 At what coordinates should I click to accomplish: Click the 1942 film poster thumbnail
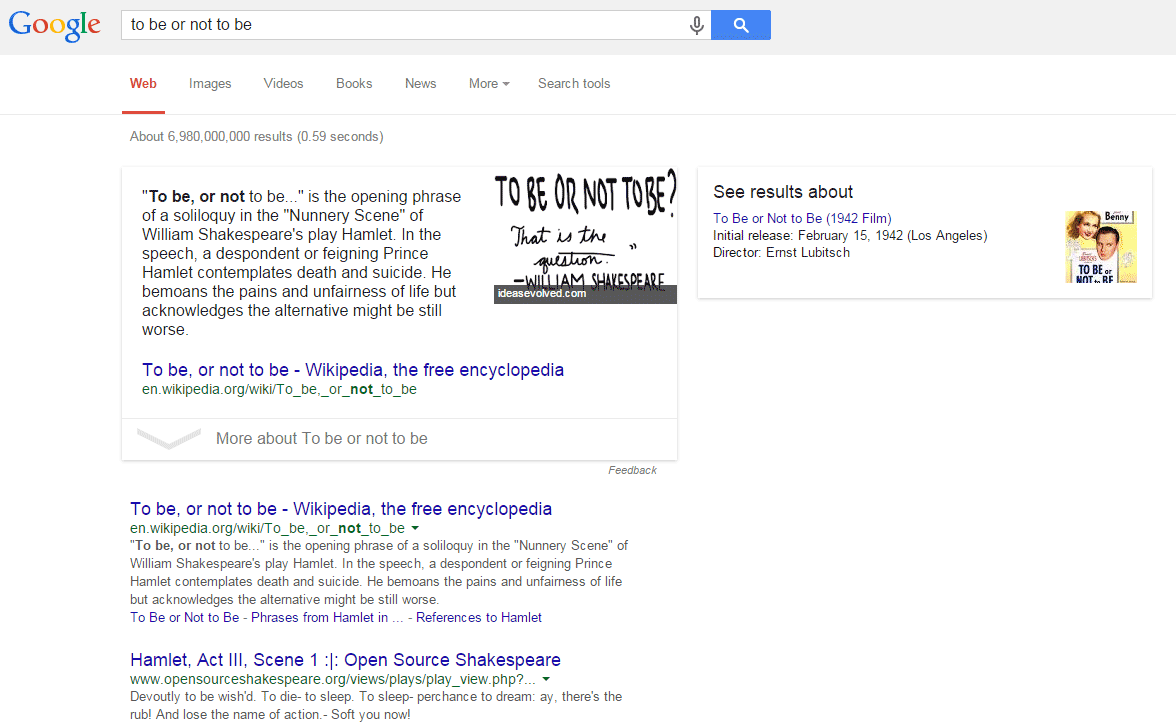coord(1101,247)
